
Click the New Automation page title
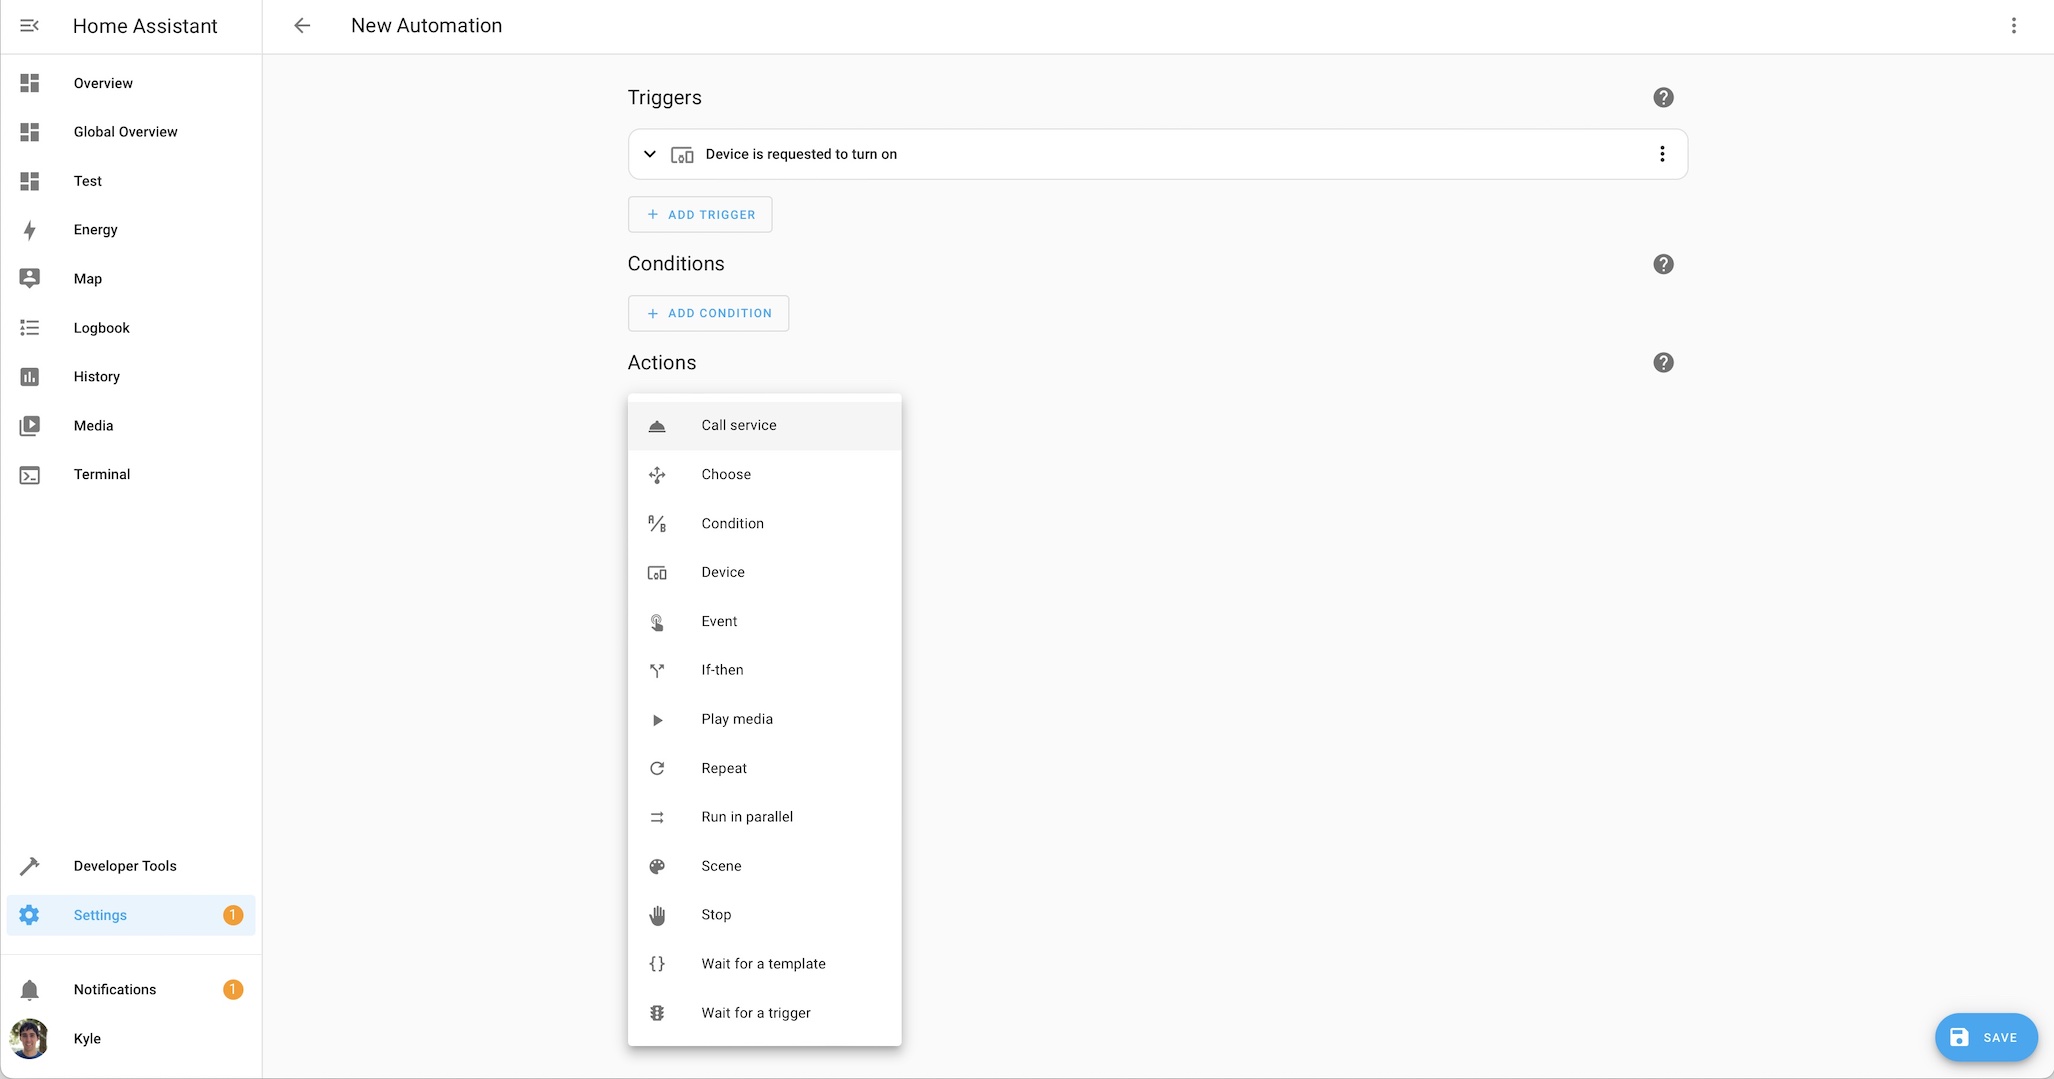(x=427, y=26)
